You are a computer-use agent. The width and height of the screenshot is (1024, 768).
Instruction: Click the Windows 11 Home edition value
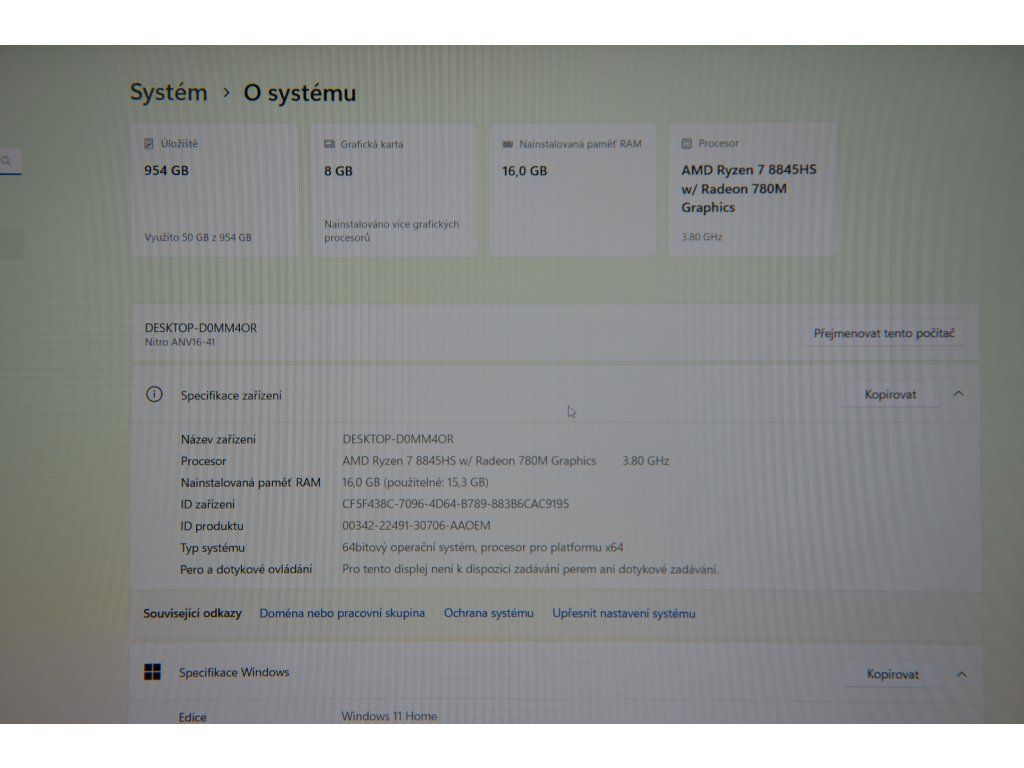tap(389, 716)
